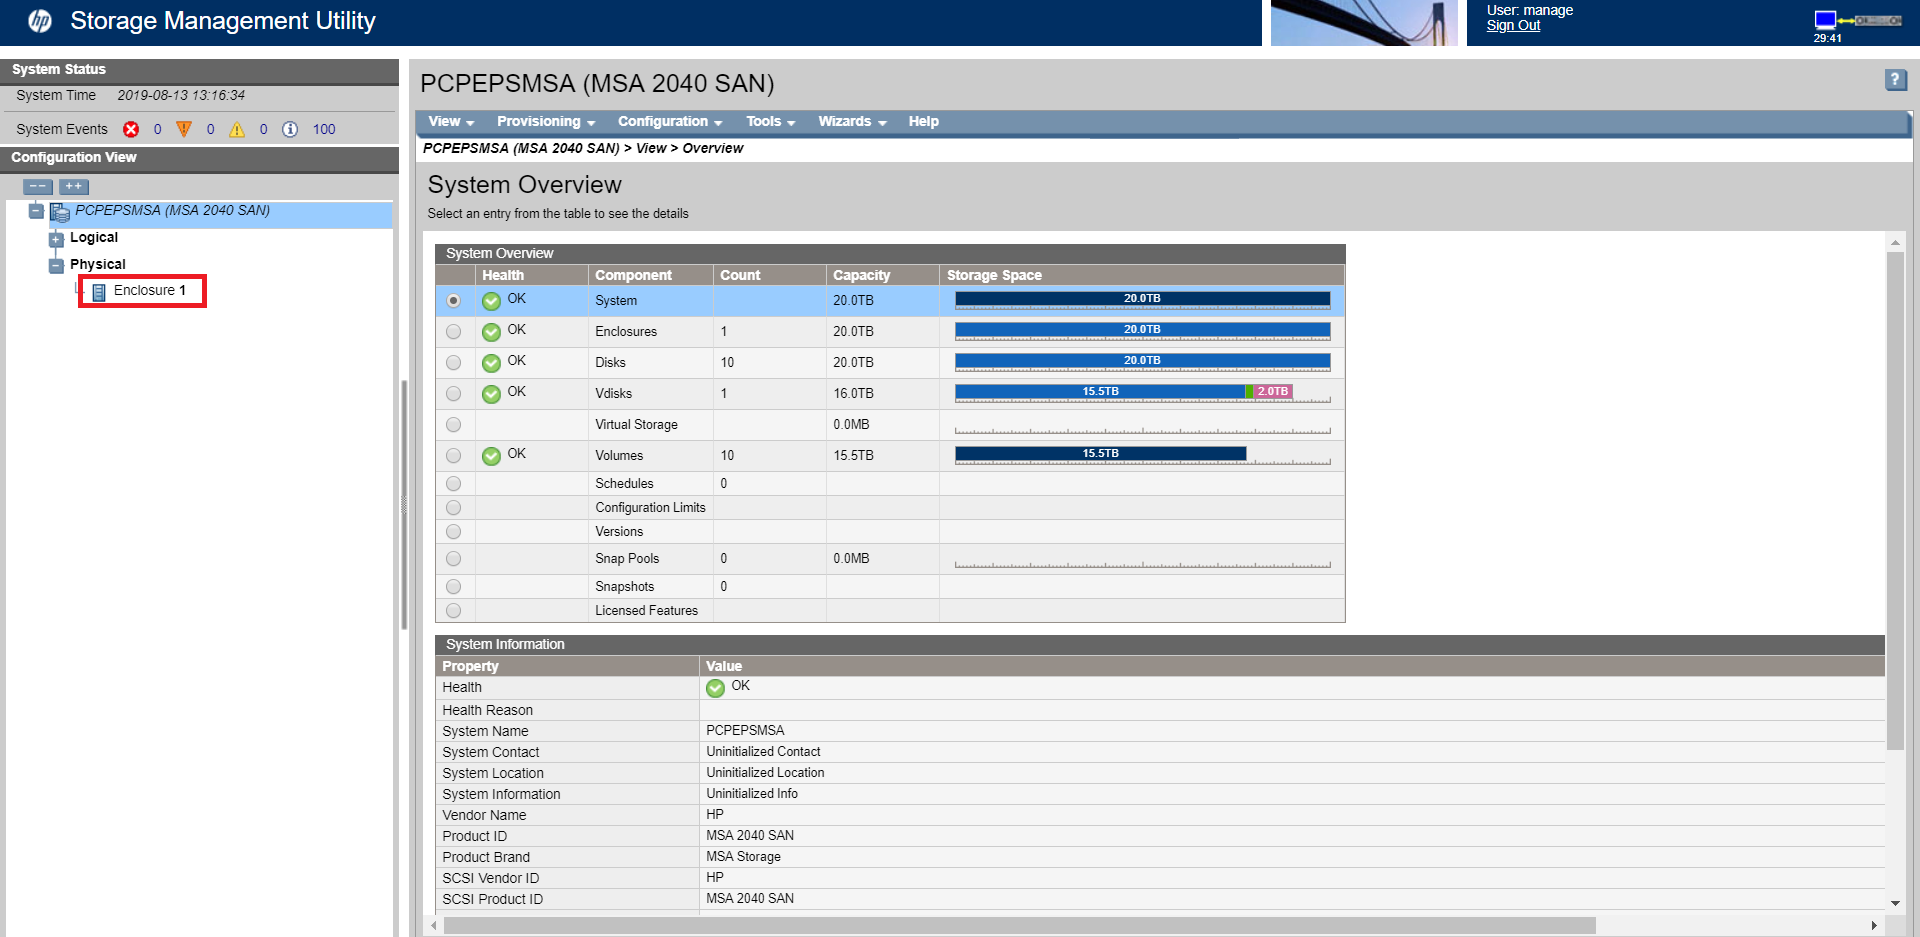The image size is (1920, 937).
Task: Click the informational events count 100
Action: tap(324, 129)
